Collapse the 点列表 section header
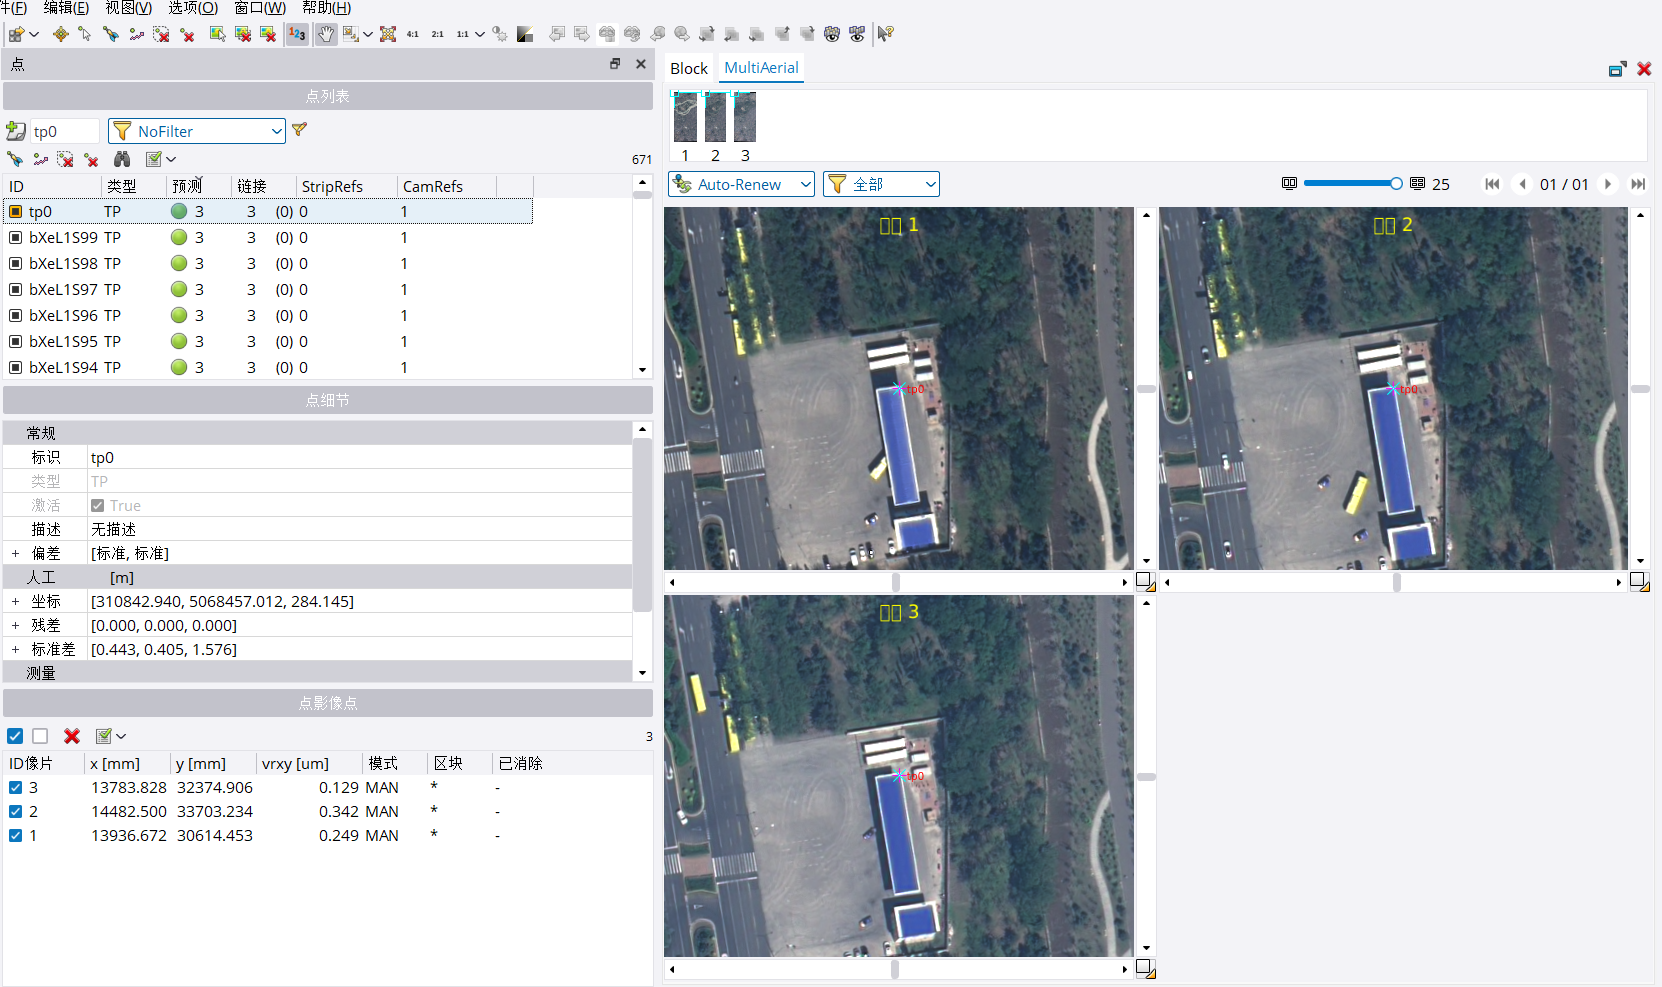The height and width of the screenshot is (987, 1662). click(x=328, y=96)
